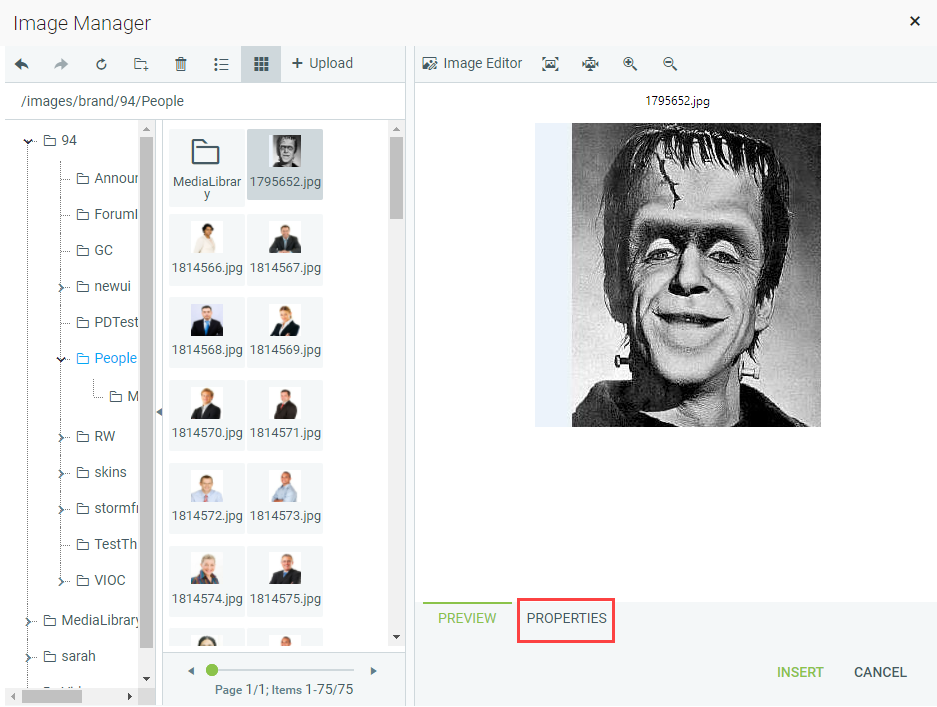Image resolution: width=937 pixels, height=707 pixels.
Task: Expand the VIOC folder
Action: (61, 581)
